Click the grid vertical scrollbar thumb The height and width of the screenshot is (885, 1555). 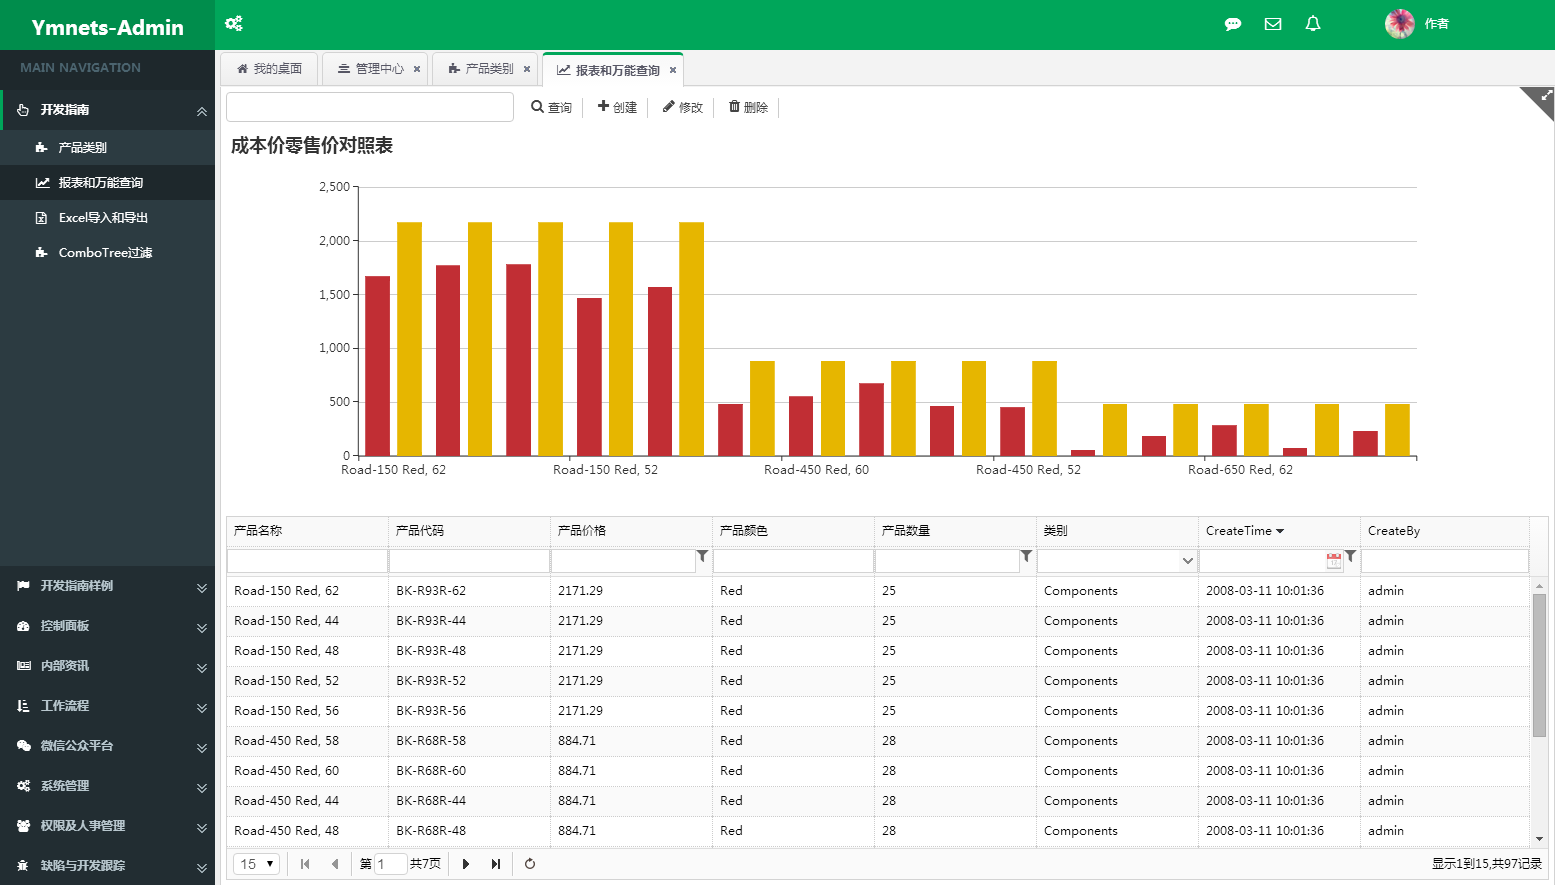(x=1539, y=665)
